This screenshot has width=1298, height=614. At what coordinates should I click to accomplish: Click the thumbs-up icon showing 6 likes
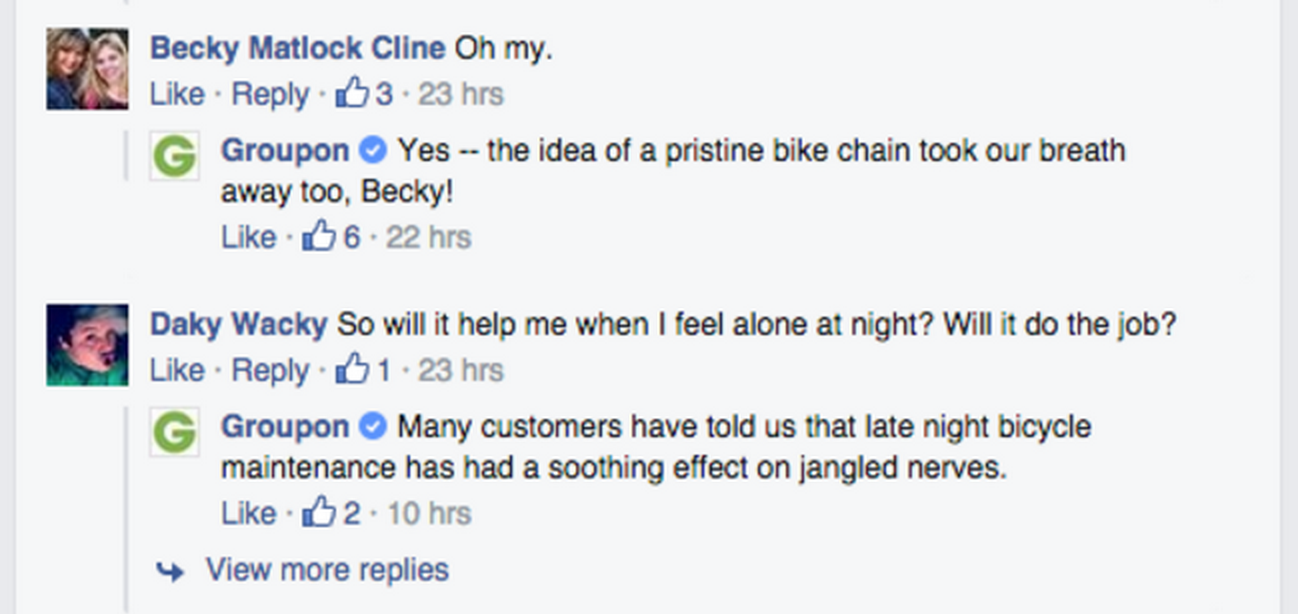pos(319,237)
